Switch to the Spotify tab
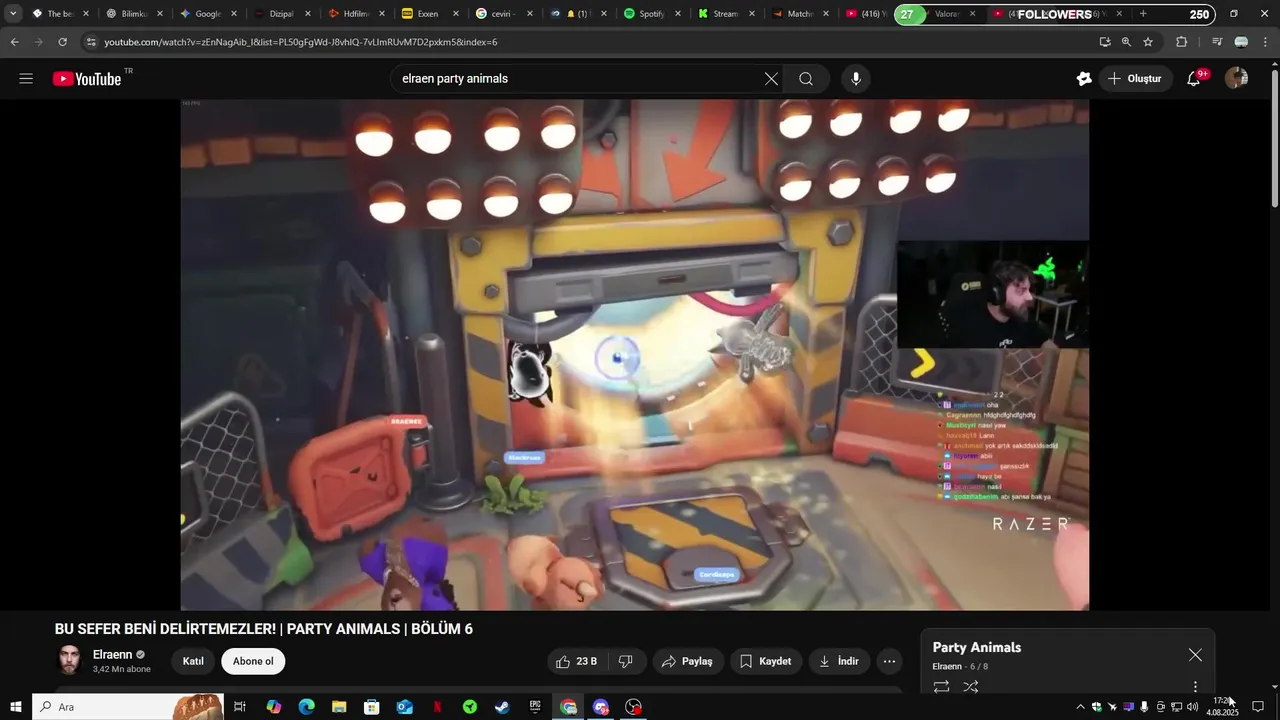The width and height of the screenshot is (1280, 720). [x=651, y=14]
